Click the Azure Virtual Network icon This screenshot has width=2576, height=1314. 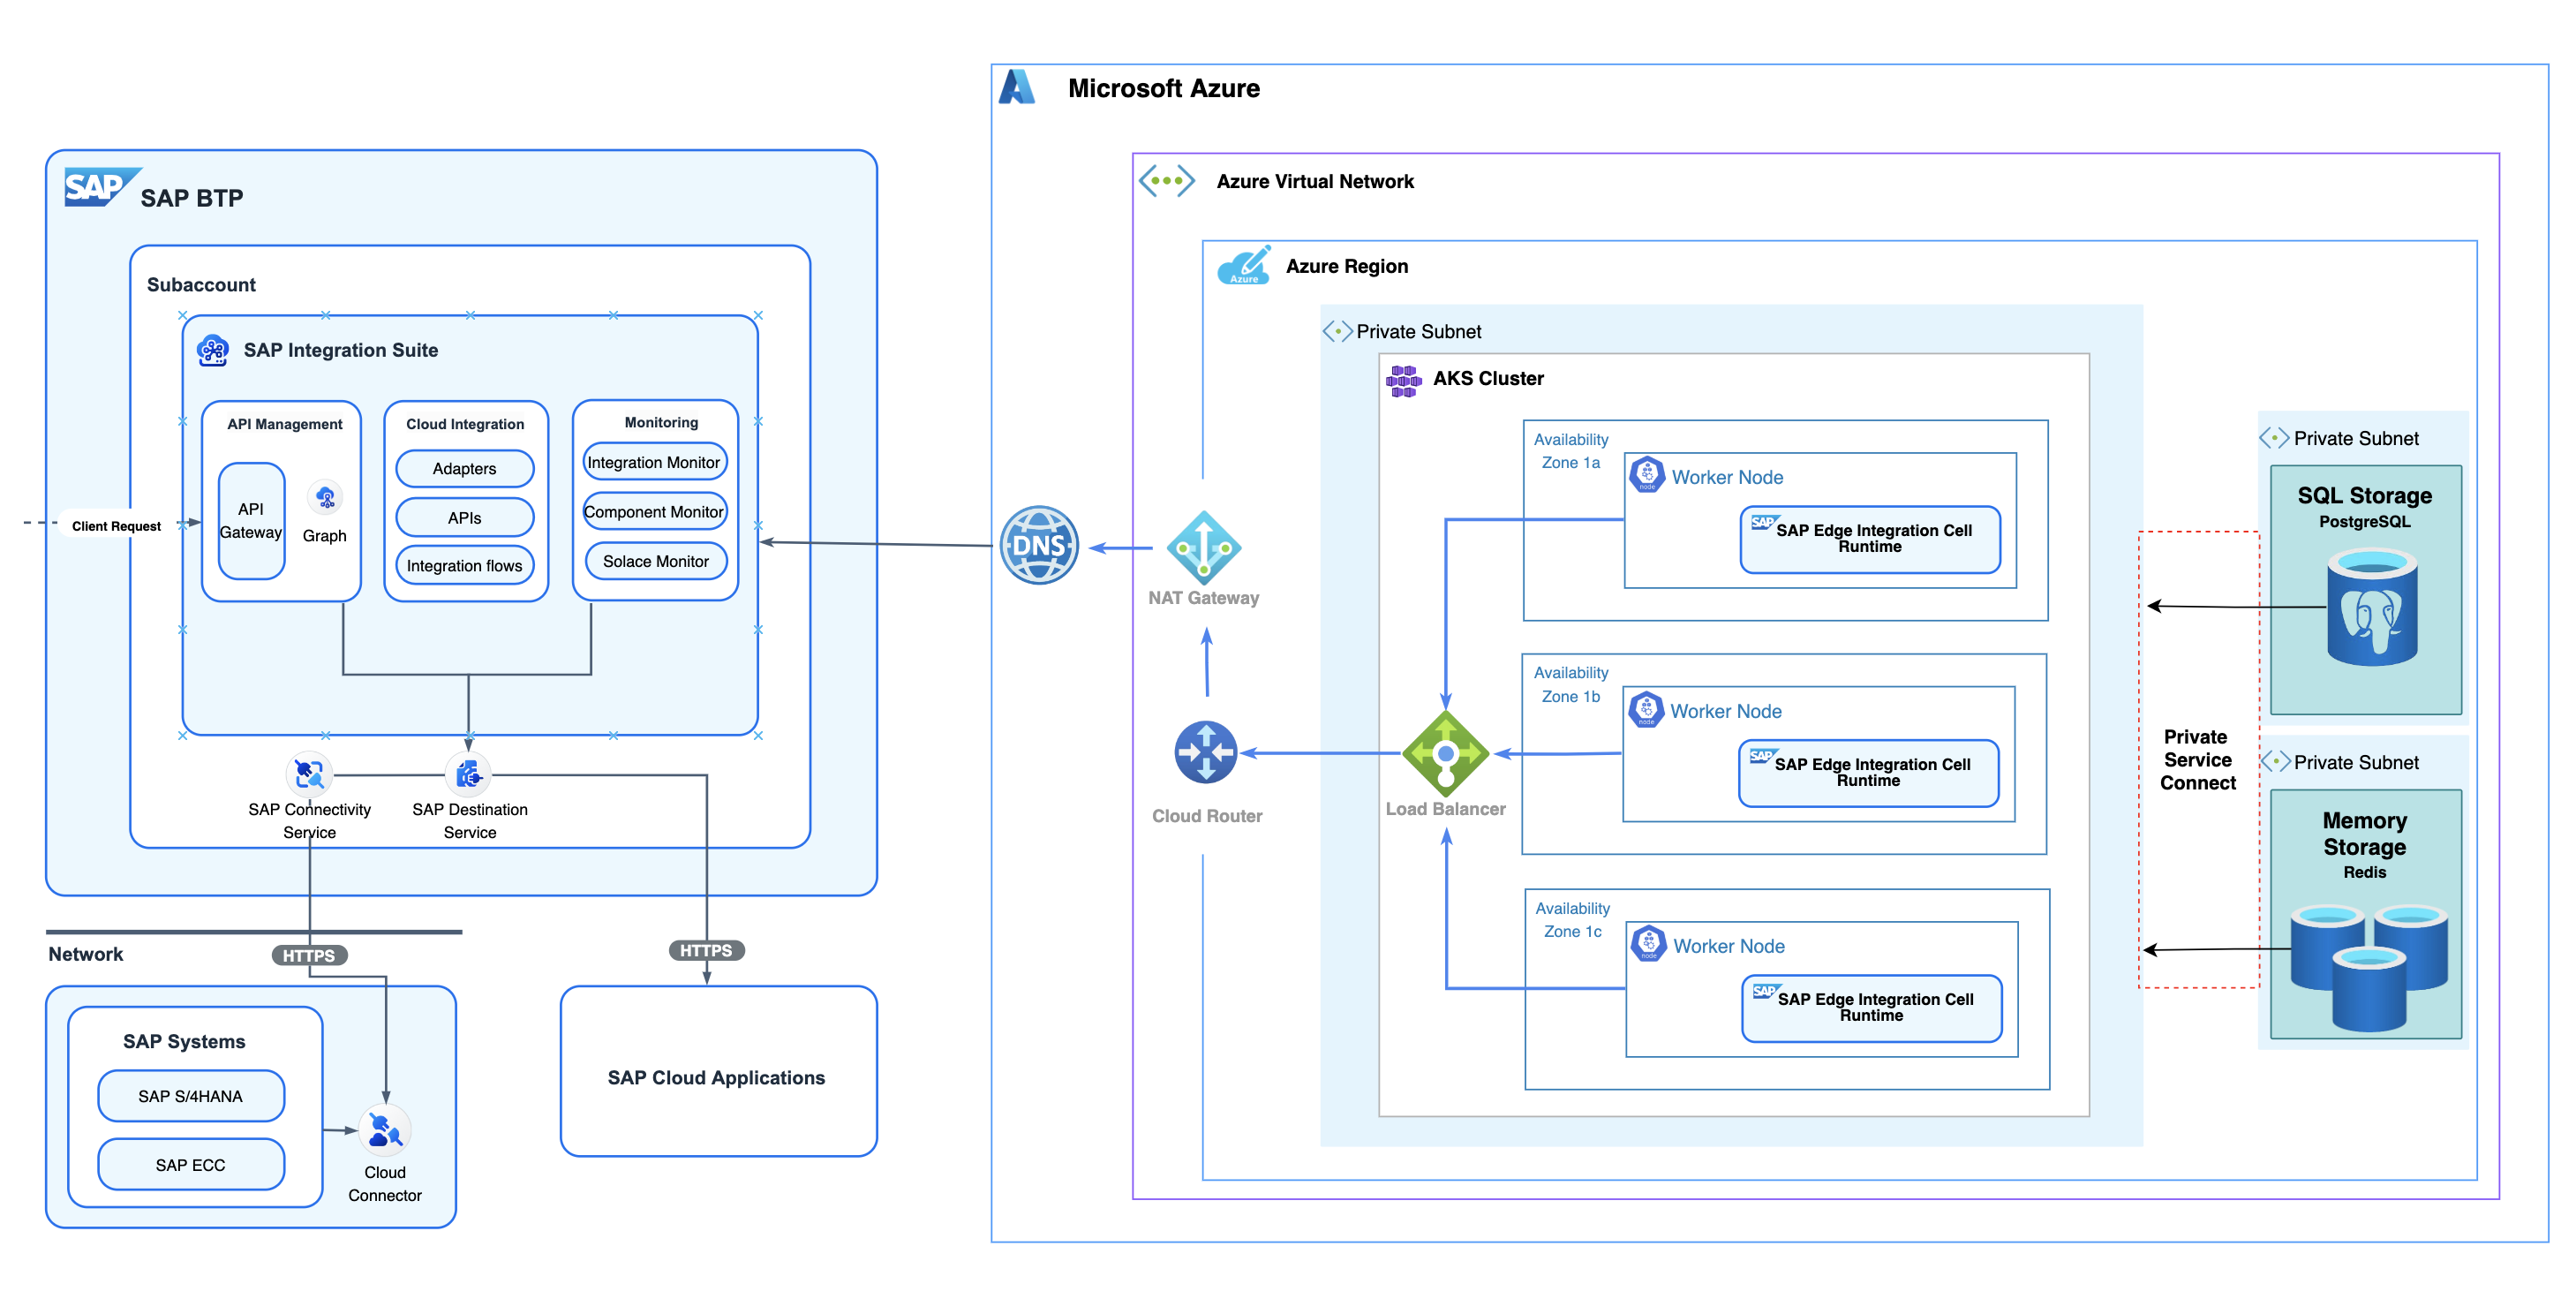[x=1166, y=181]
